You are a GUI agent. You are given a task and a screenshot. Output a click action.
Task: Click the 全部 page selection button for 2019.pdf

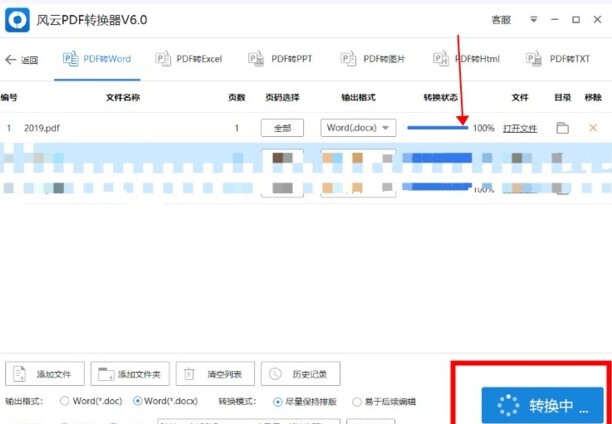pos(282,128)
